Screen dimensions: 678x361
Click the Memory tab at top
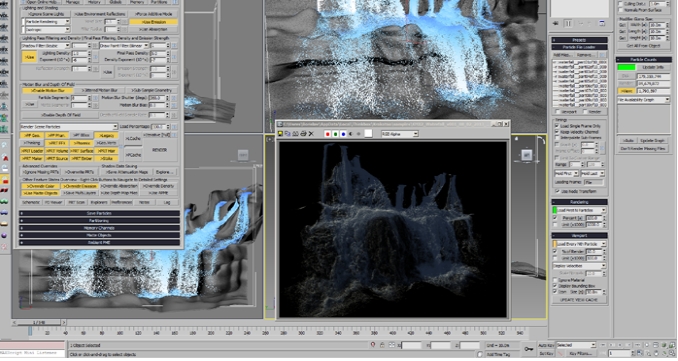click(137, 2)
